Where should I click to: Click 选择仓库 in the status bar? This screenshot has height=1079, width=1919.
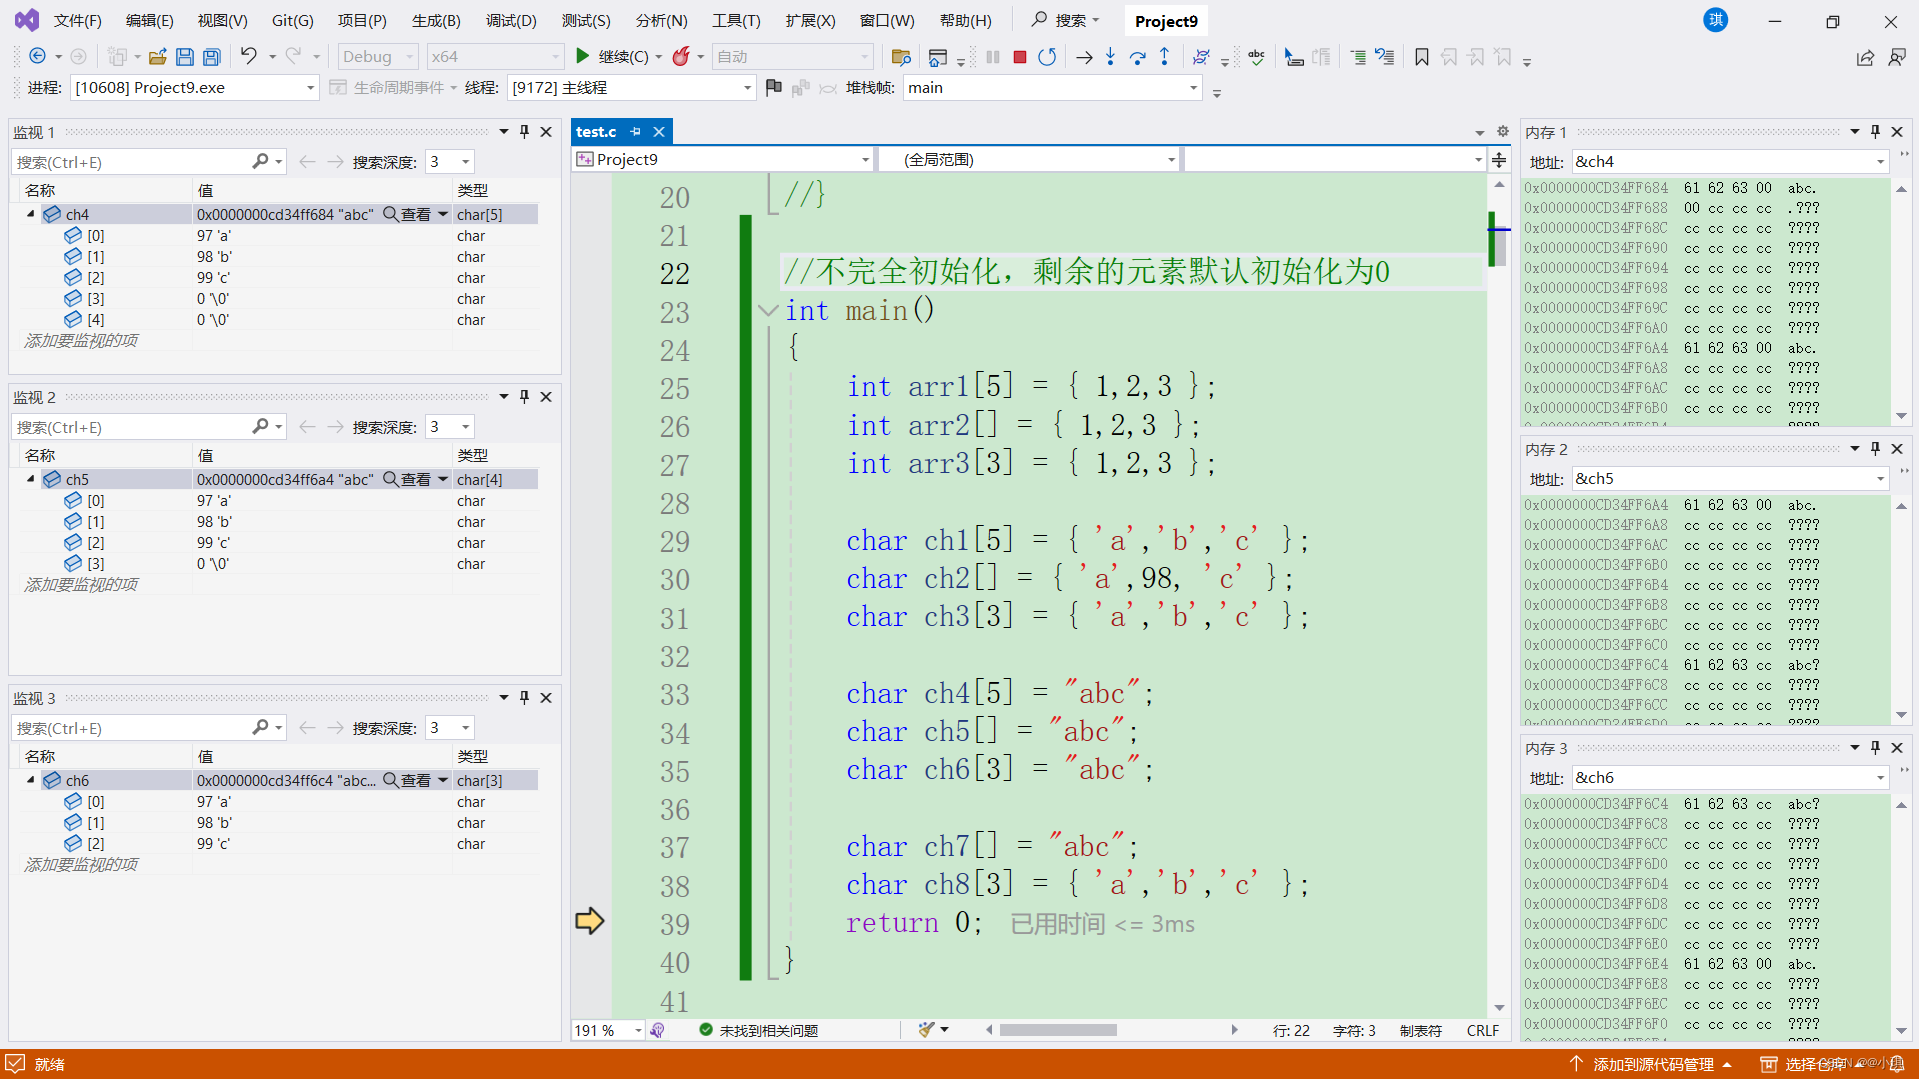click(1815, 1064)
